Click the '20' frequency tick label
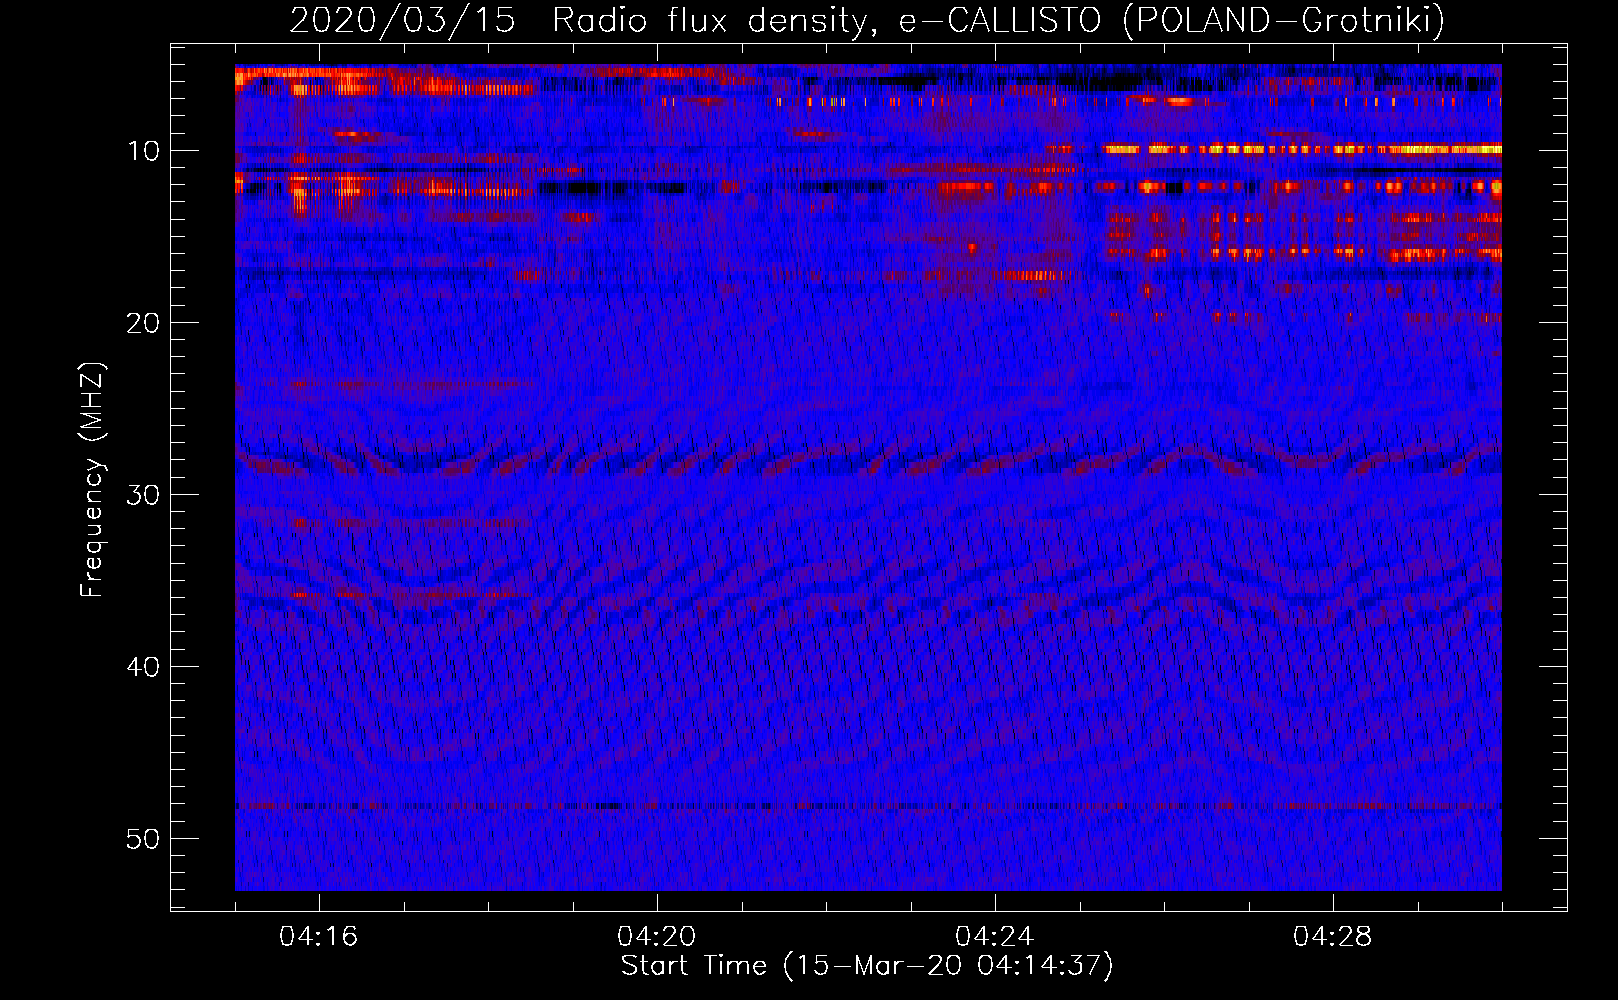 144,323
